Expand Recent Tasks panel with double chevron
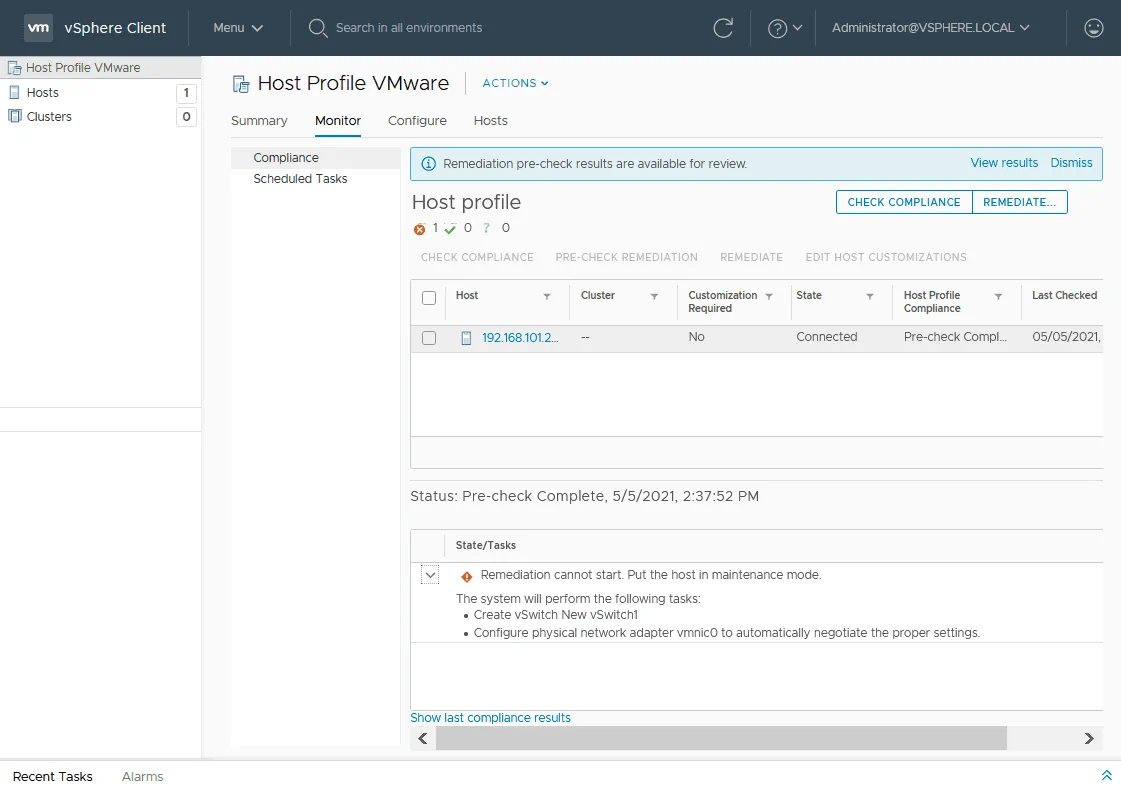This screenshot has height=788, width=1121. (x=1106, y=776)
